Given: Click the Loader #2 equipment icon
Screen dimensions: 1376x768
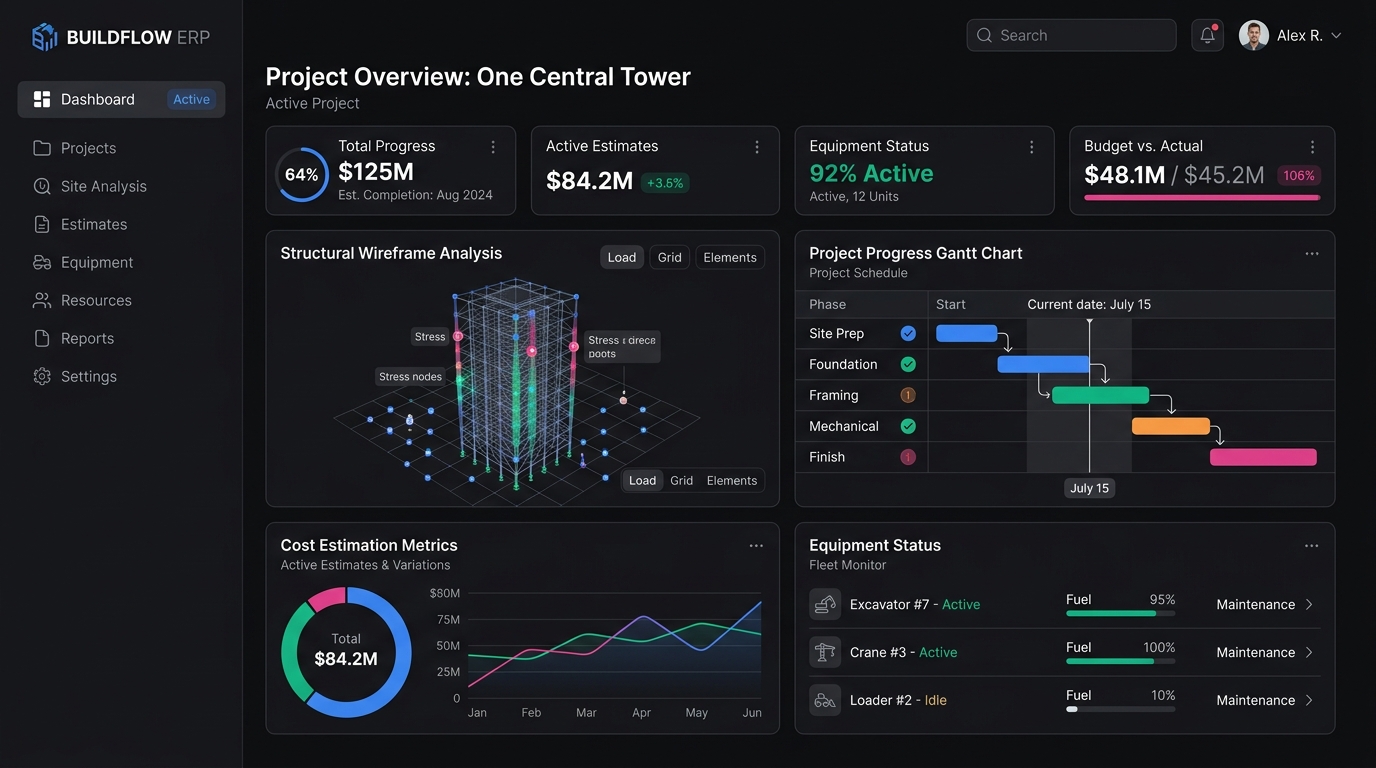Looking at the screenshot, I should pyautogui.click(x=825, y=700).
